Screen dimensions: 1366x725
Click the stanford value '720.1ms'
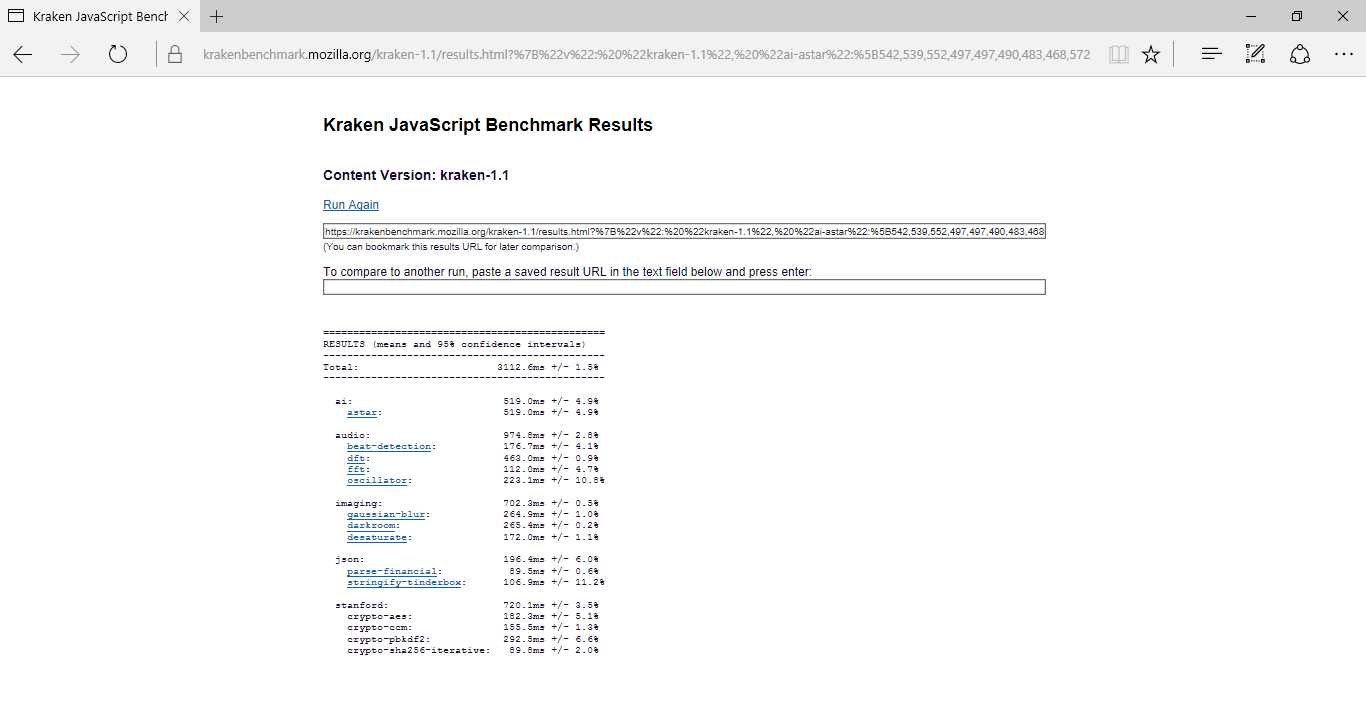coord(524,605)
